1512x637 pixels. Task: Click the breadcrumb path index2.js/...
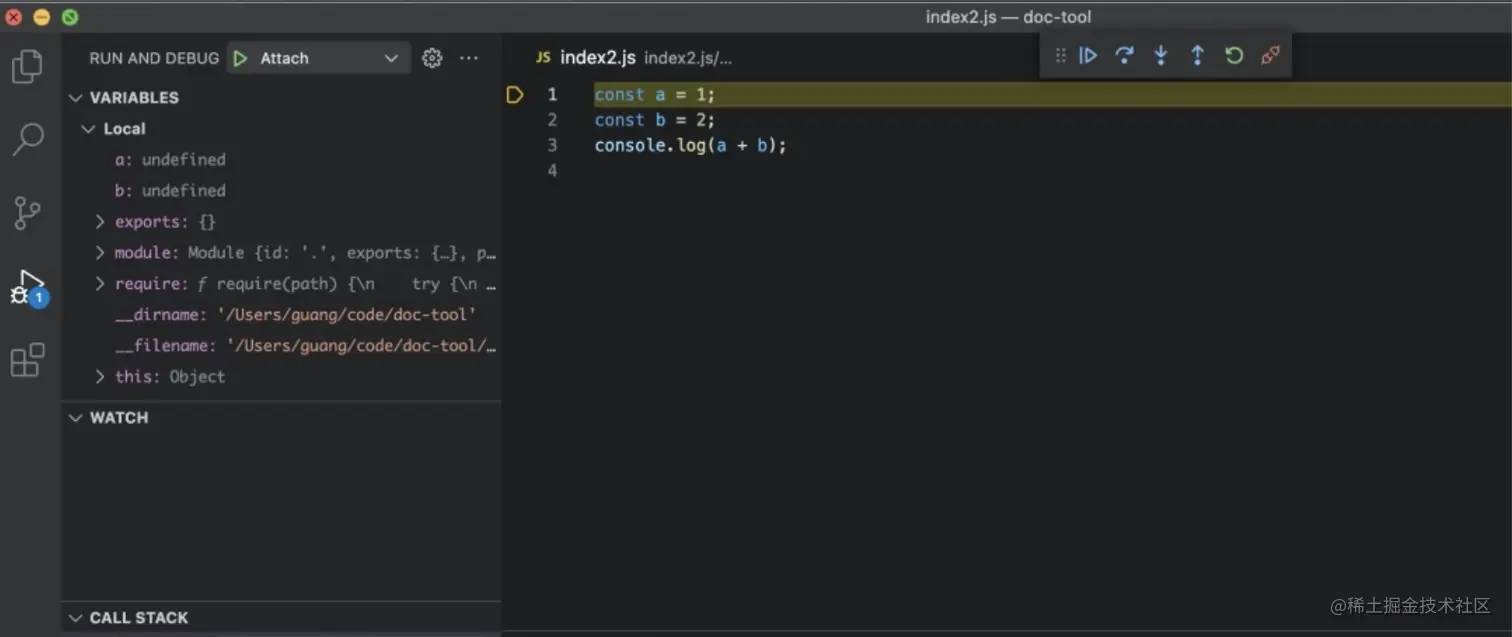pos(688,58)
